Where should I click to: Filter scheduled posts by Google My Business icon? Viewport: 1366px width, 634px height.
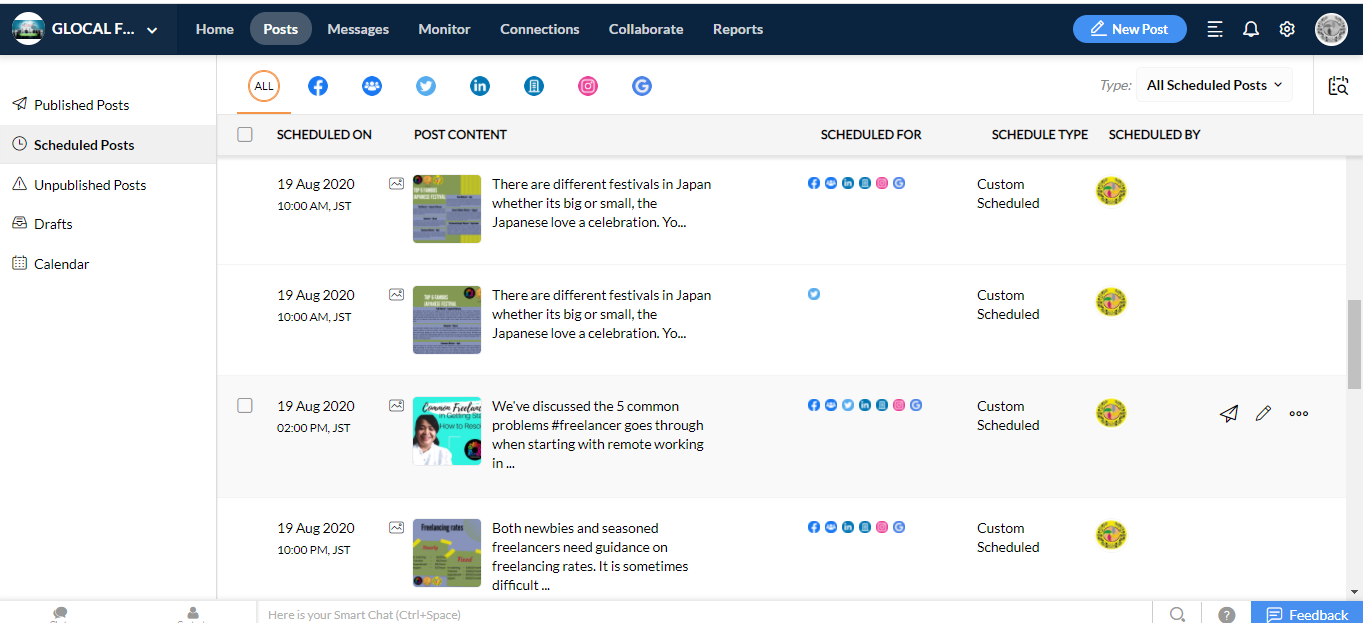(x=642, y=86)
